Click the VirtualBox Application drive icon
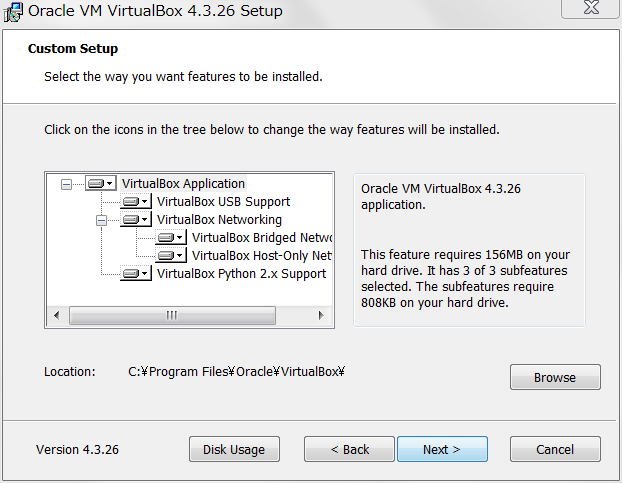The image size is (622, 483). tap(101, 184)
